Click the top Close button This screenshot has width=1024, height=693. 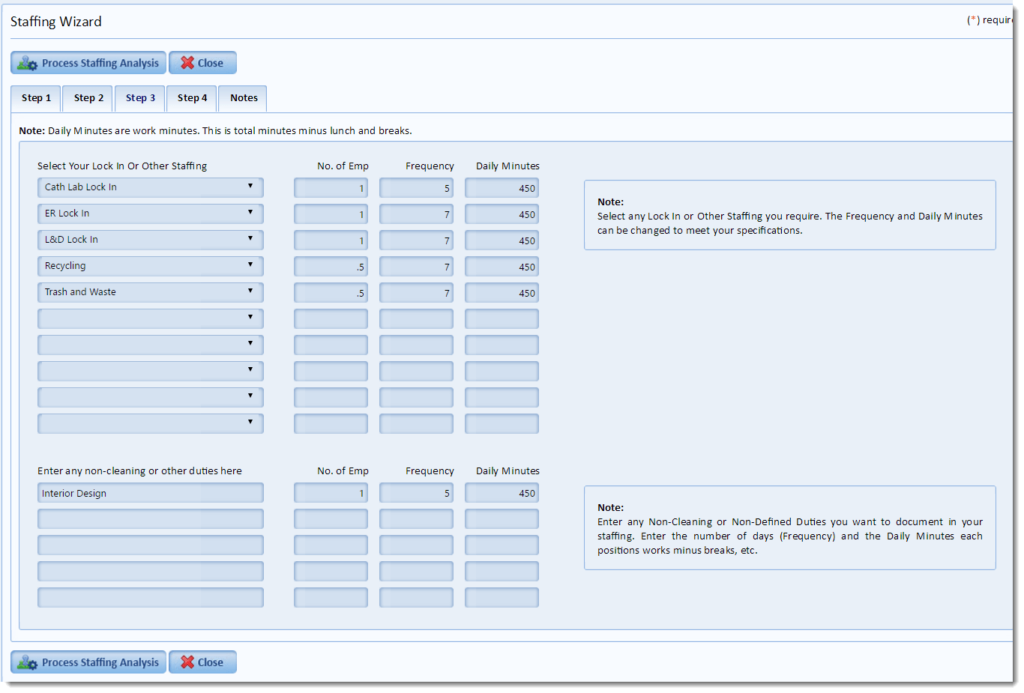[202, 63]
